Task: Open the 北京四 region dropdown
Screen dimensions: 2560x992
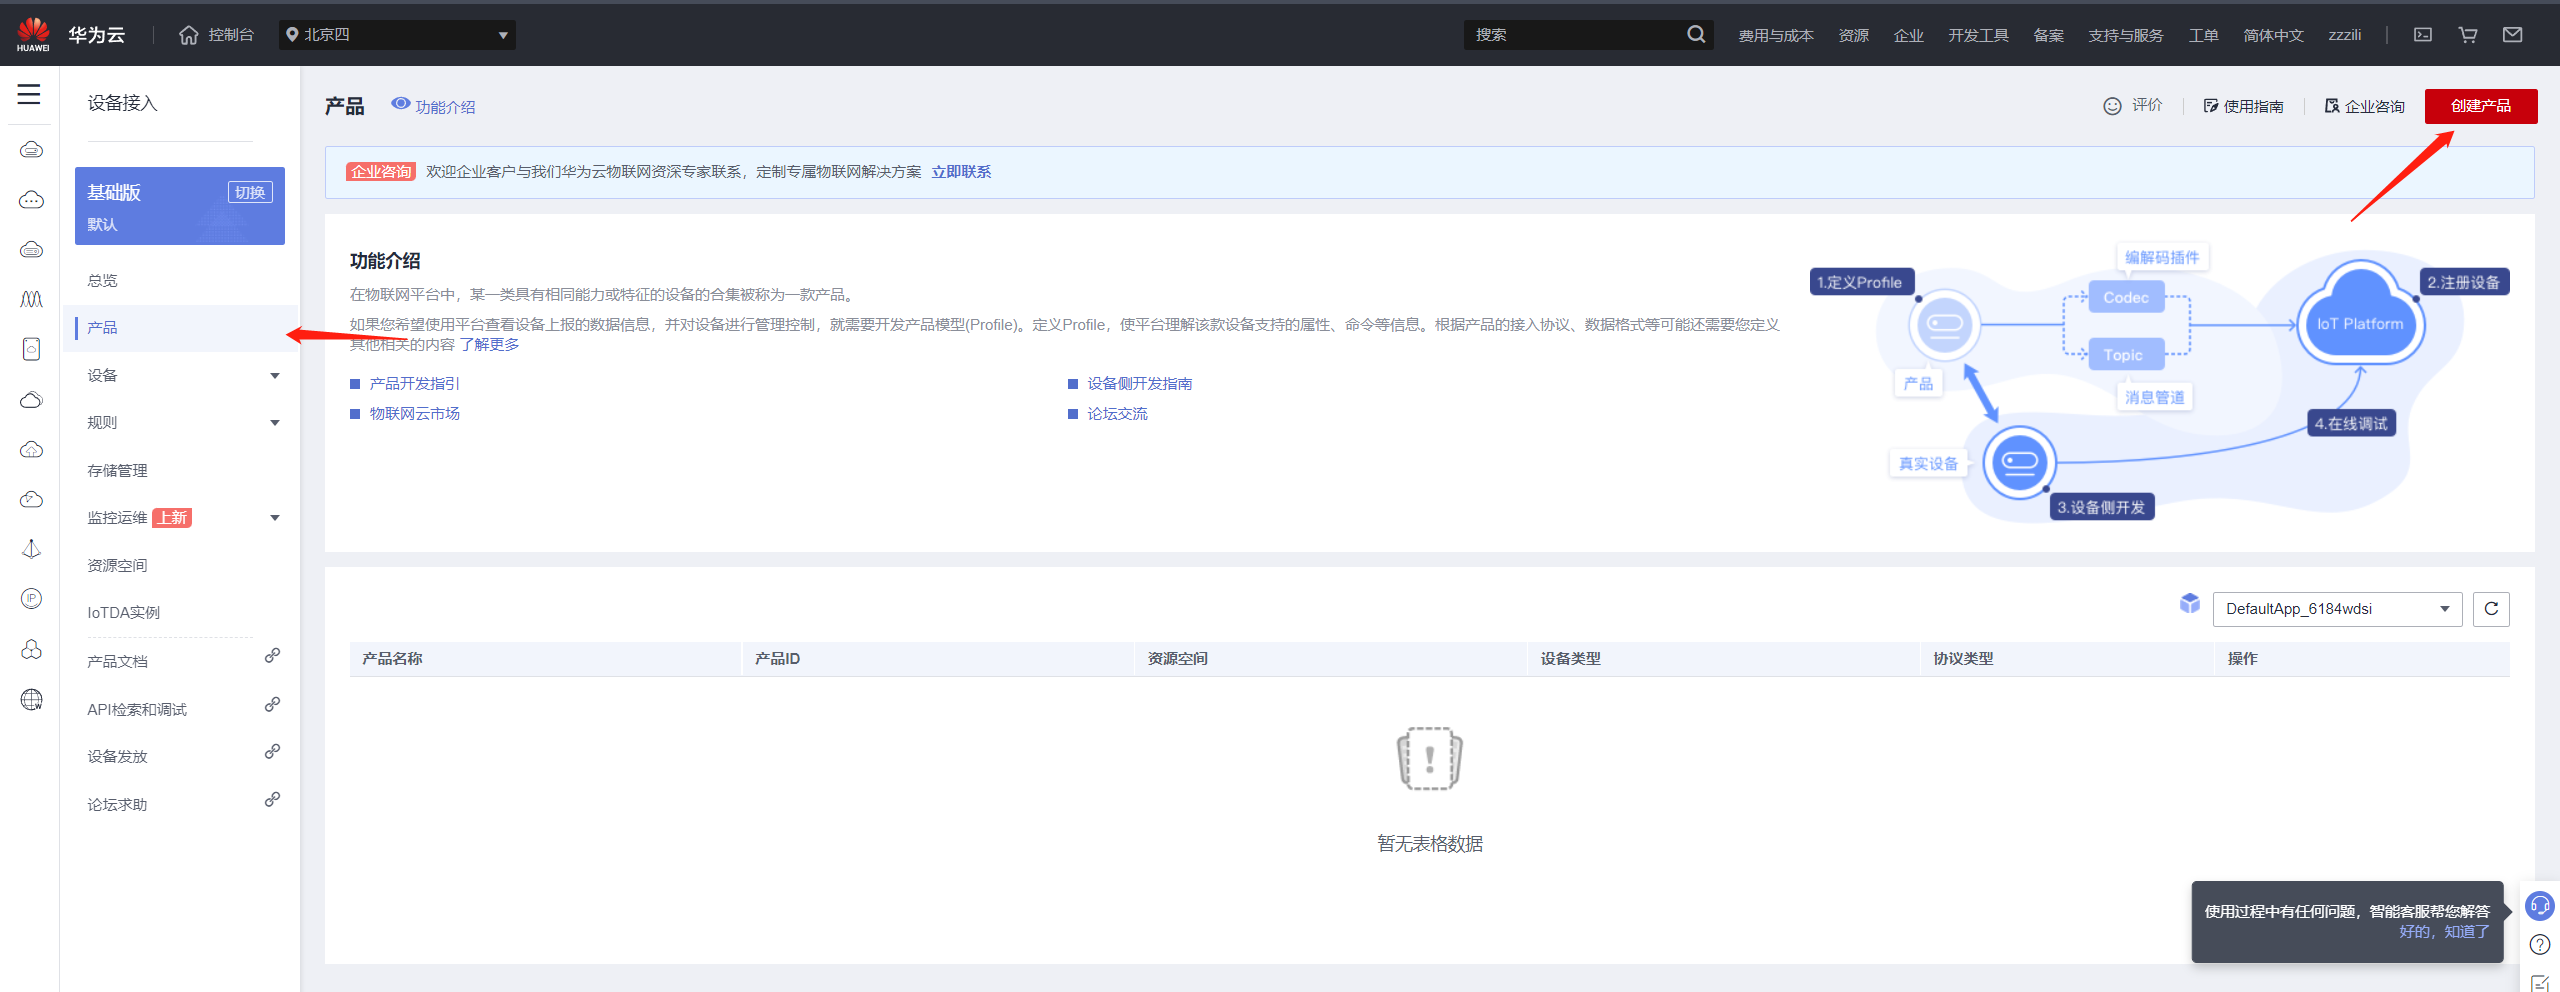Action: [397, 35]
